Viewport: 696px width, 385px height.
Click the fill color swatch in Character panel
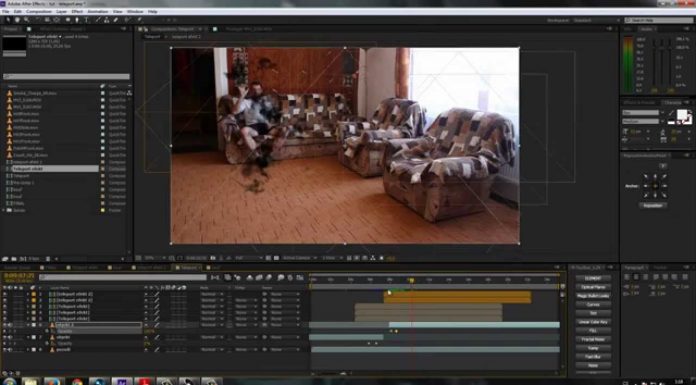(x=681, y=115)
